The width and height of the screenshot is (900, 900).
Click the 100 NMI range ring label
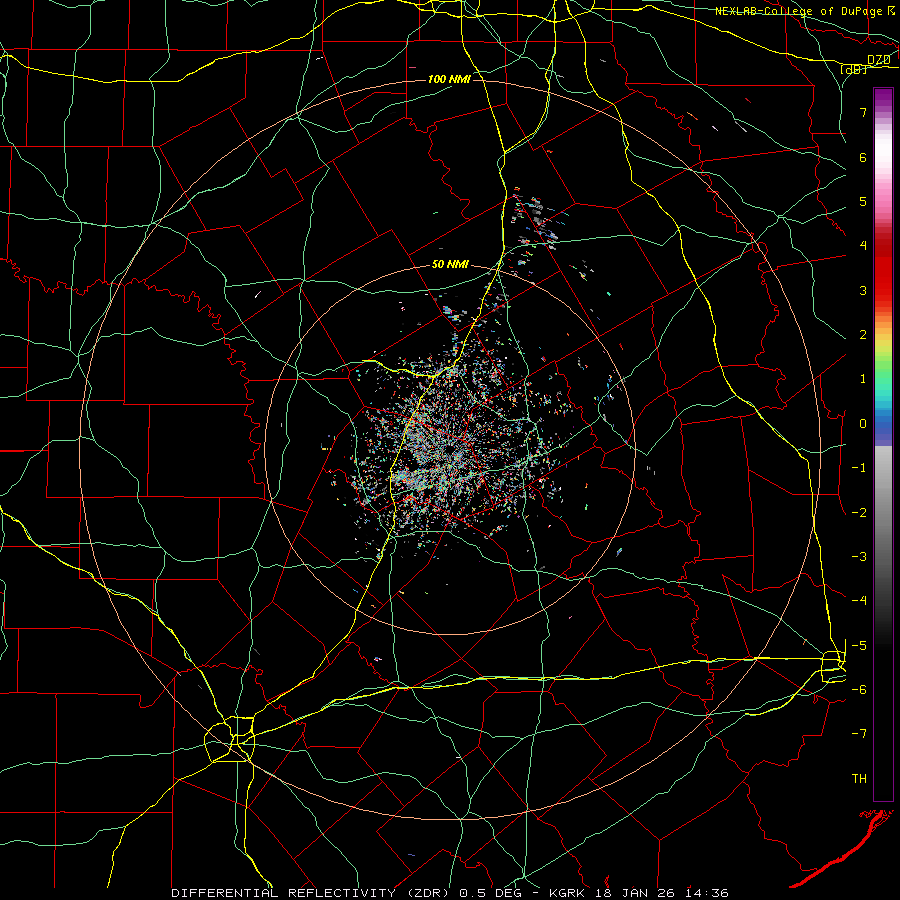(x=449, y=79)
